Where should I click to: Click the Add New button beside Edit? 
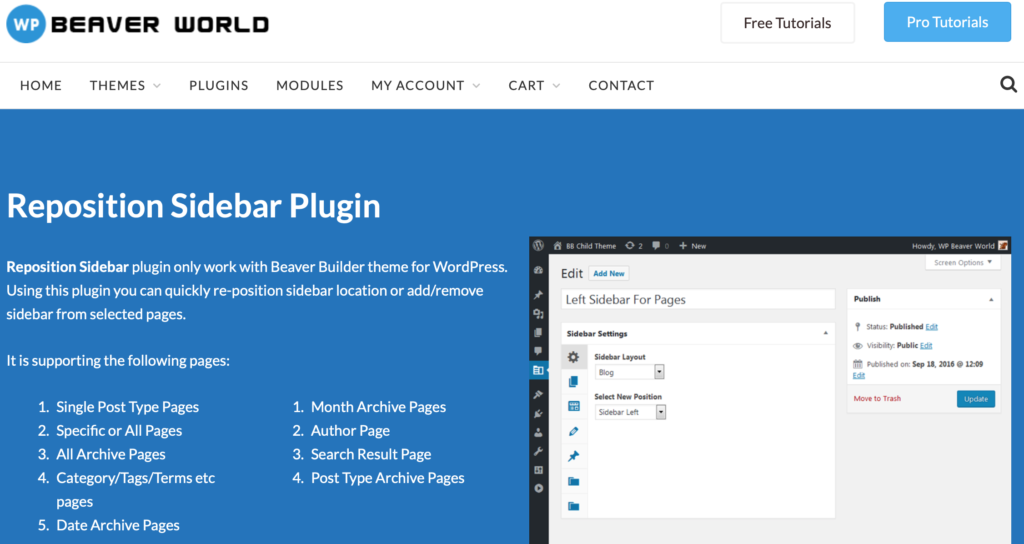point(609,274)
